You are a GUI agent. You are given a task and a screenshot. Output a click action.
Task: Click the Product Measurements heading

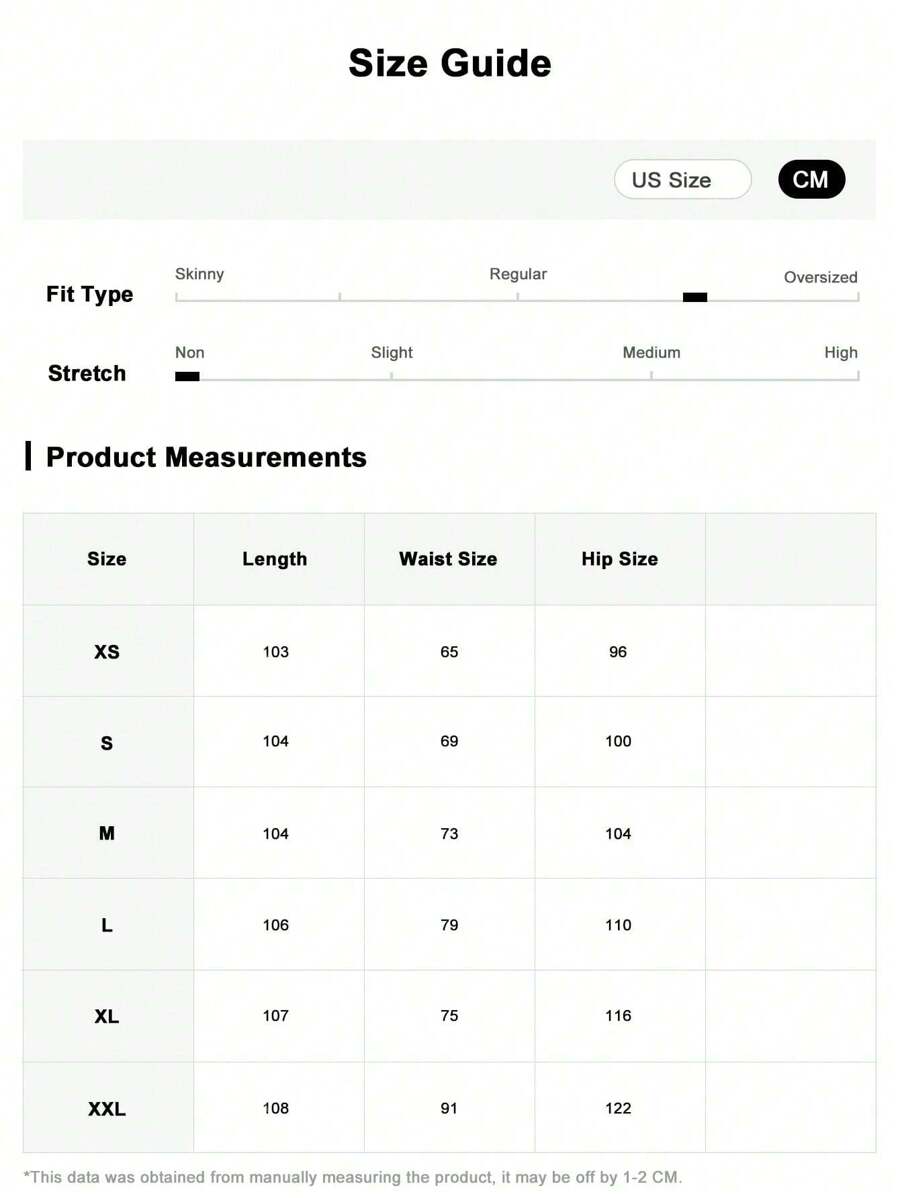coord(206,457)
